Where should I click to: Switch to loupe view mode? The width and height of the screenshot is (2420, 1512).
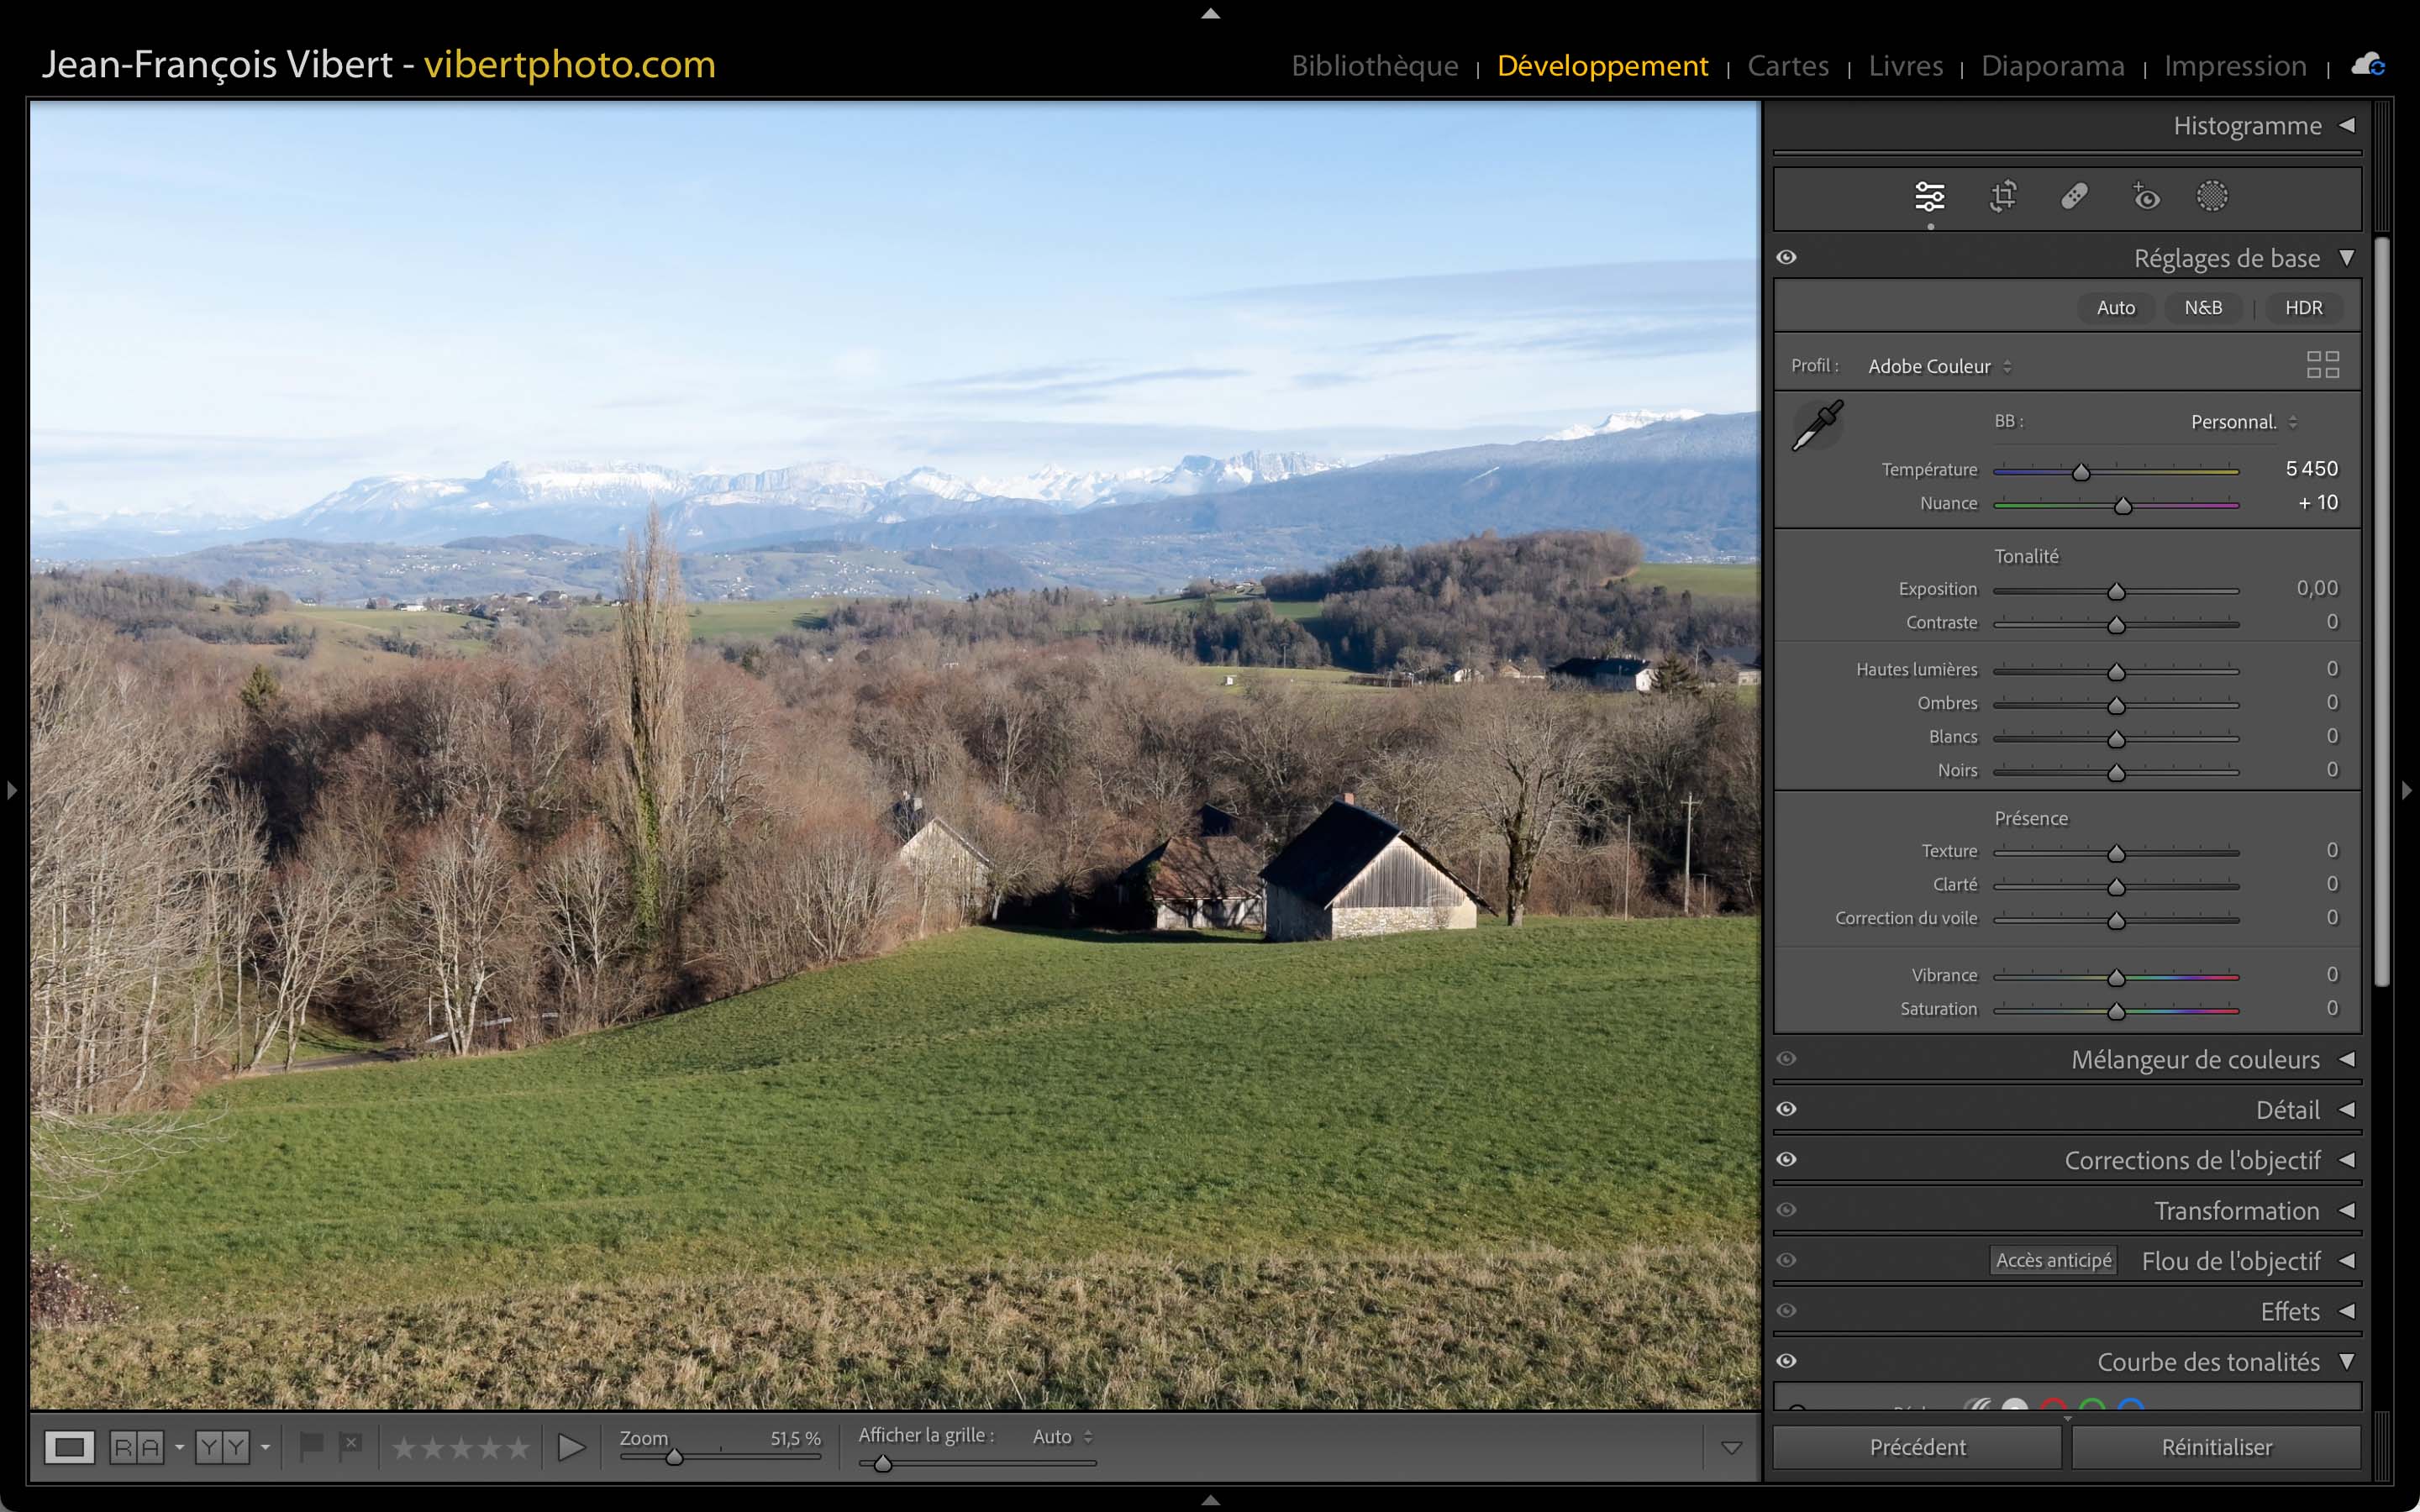[x=69, y=1447]
